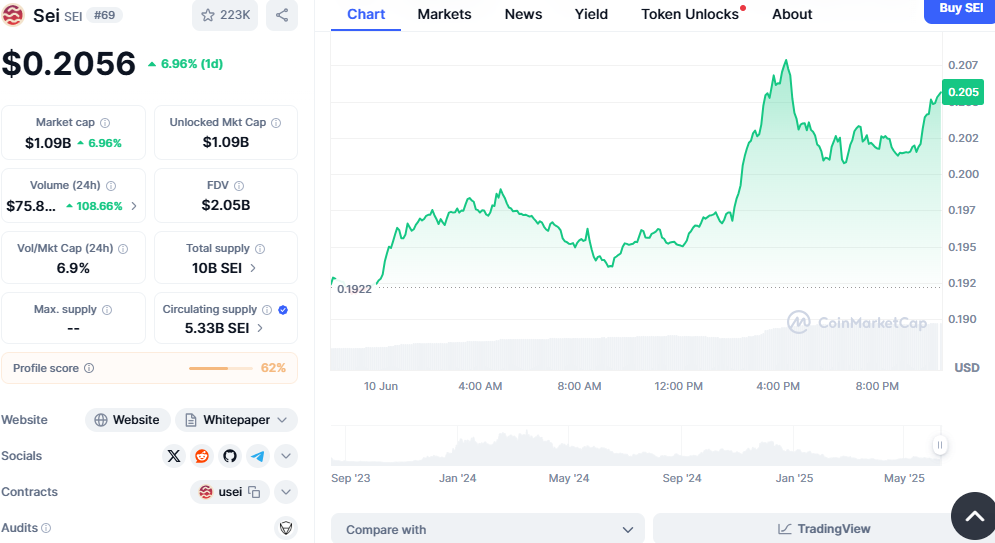The width and height of the screenshot is (995, 543).
Task: Switch to the Markets tab
Action: (444, 14)
